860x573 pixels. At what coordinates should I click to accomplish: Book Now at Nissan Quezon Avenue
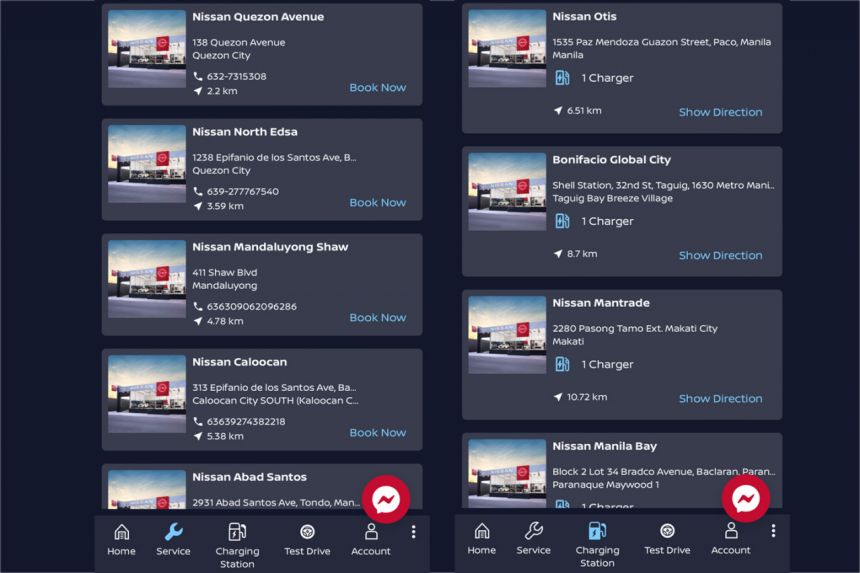click(x=378, y=88)
